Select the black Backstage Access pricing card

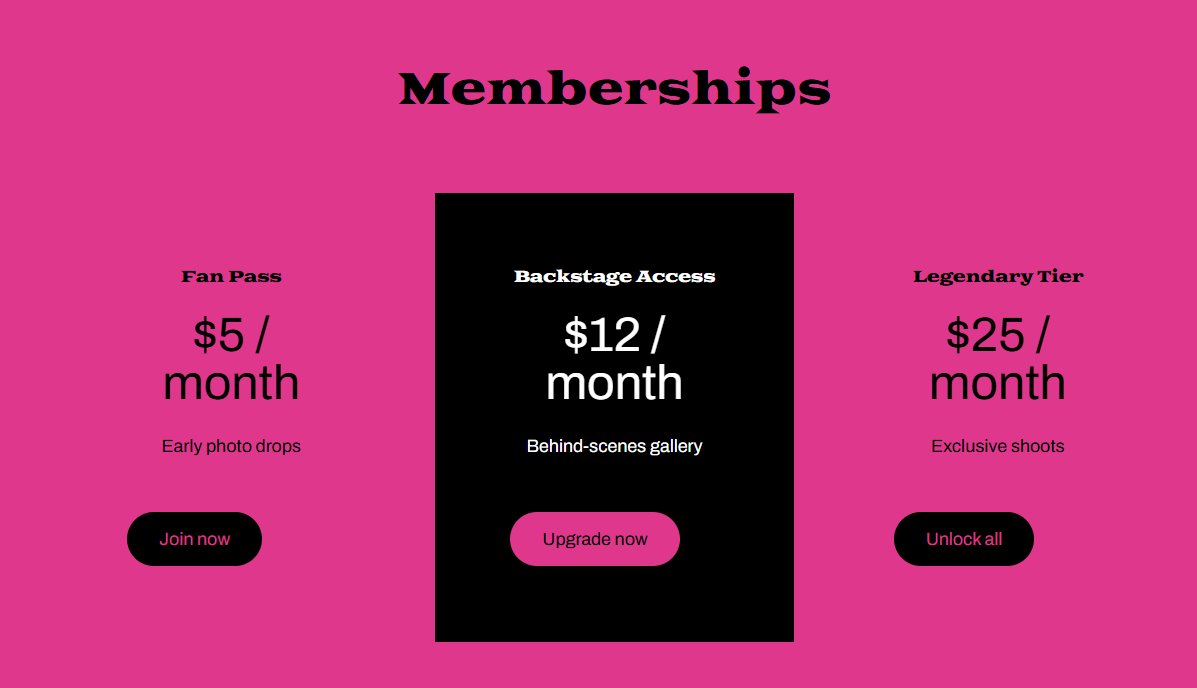point(615,418)
